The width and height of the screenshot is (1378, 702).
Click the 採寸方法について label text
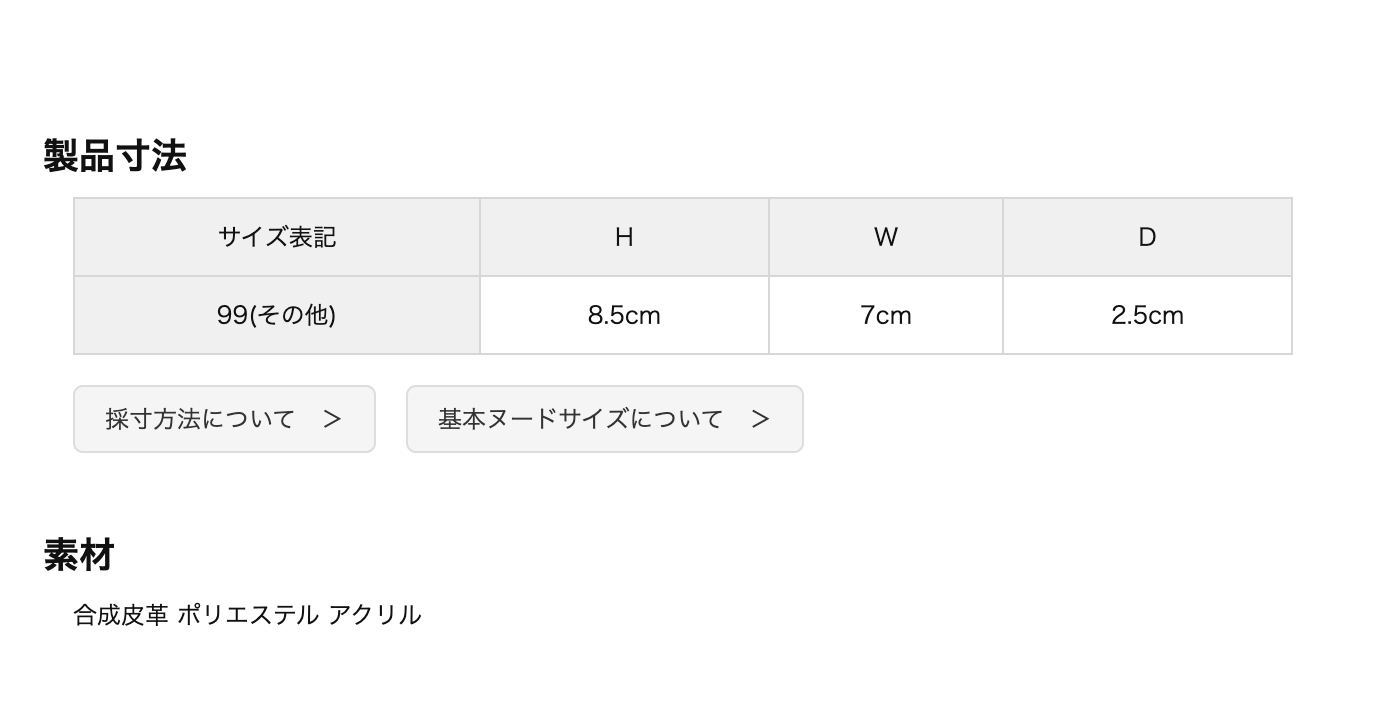200,419
